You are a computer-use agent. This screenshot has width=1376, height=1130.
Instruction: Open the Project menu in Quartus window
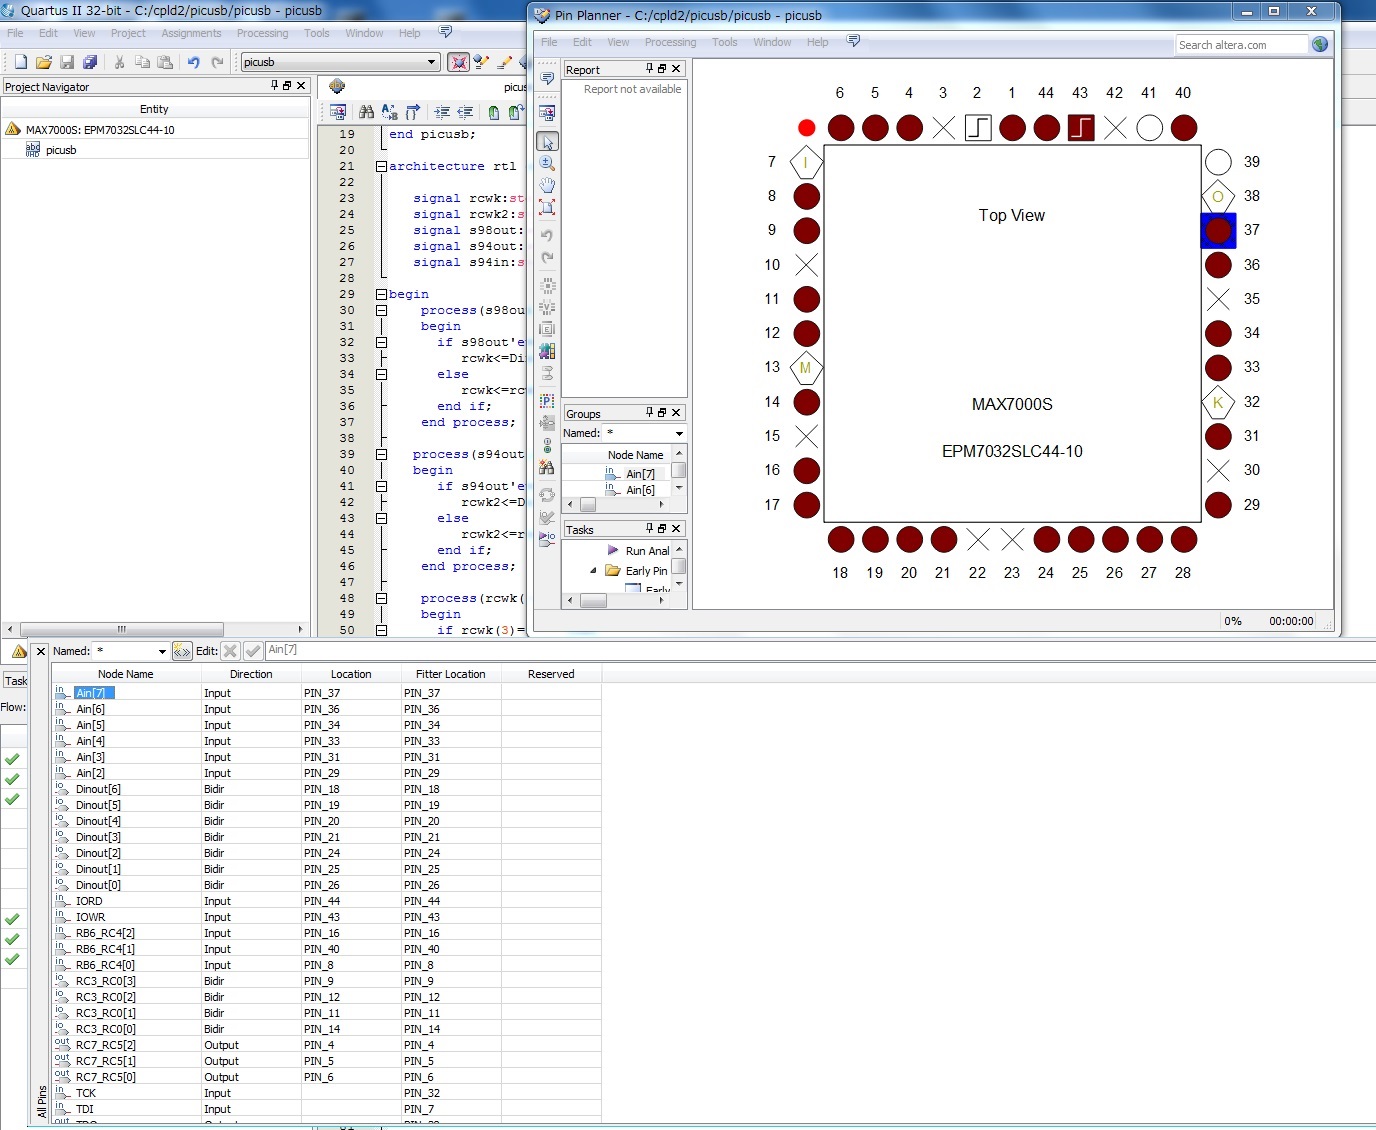point(128,33)
